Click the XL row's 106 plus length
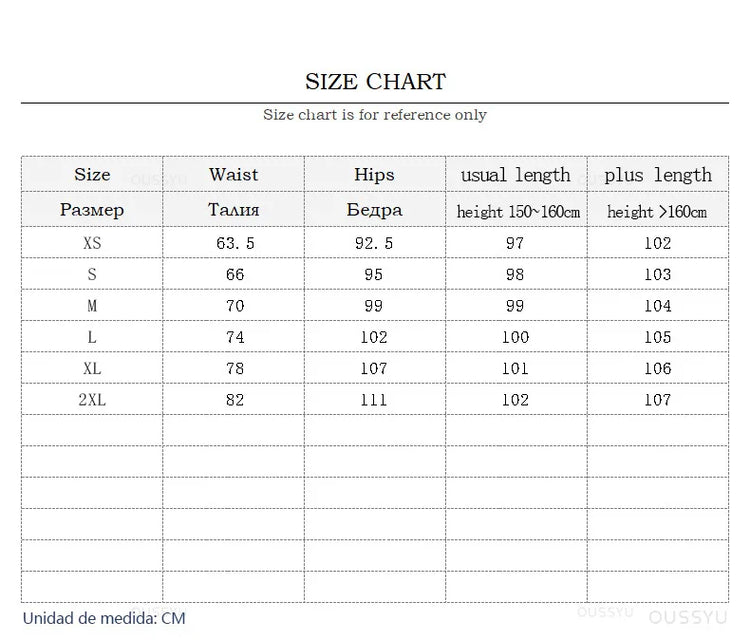 tap(657, 368)
